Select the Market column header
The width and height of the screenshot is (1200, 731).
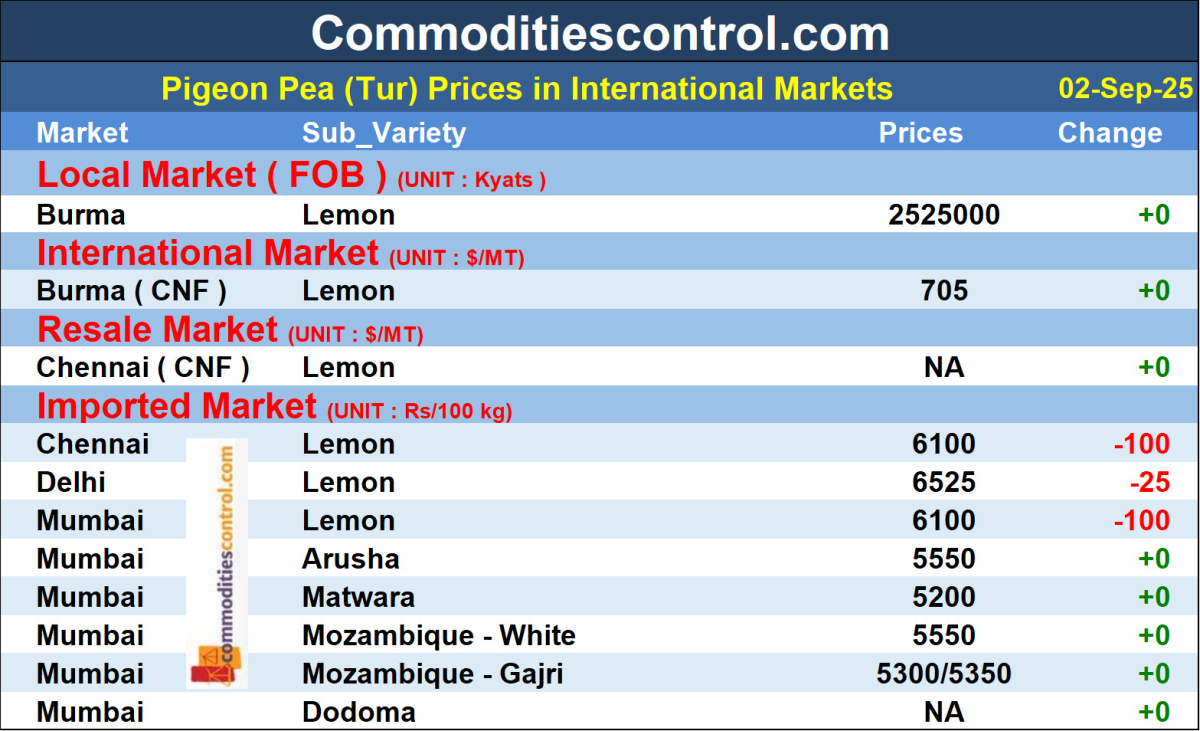coord(83,133)
